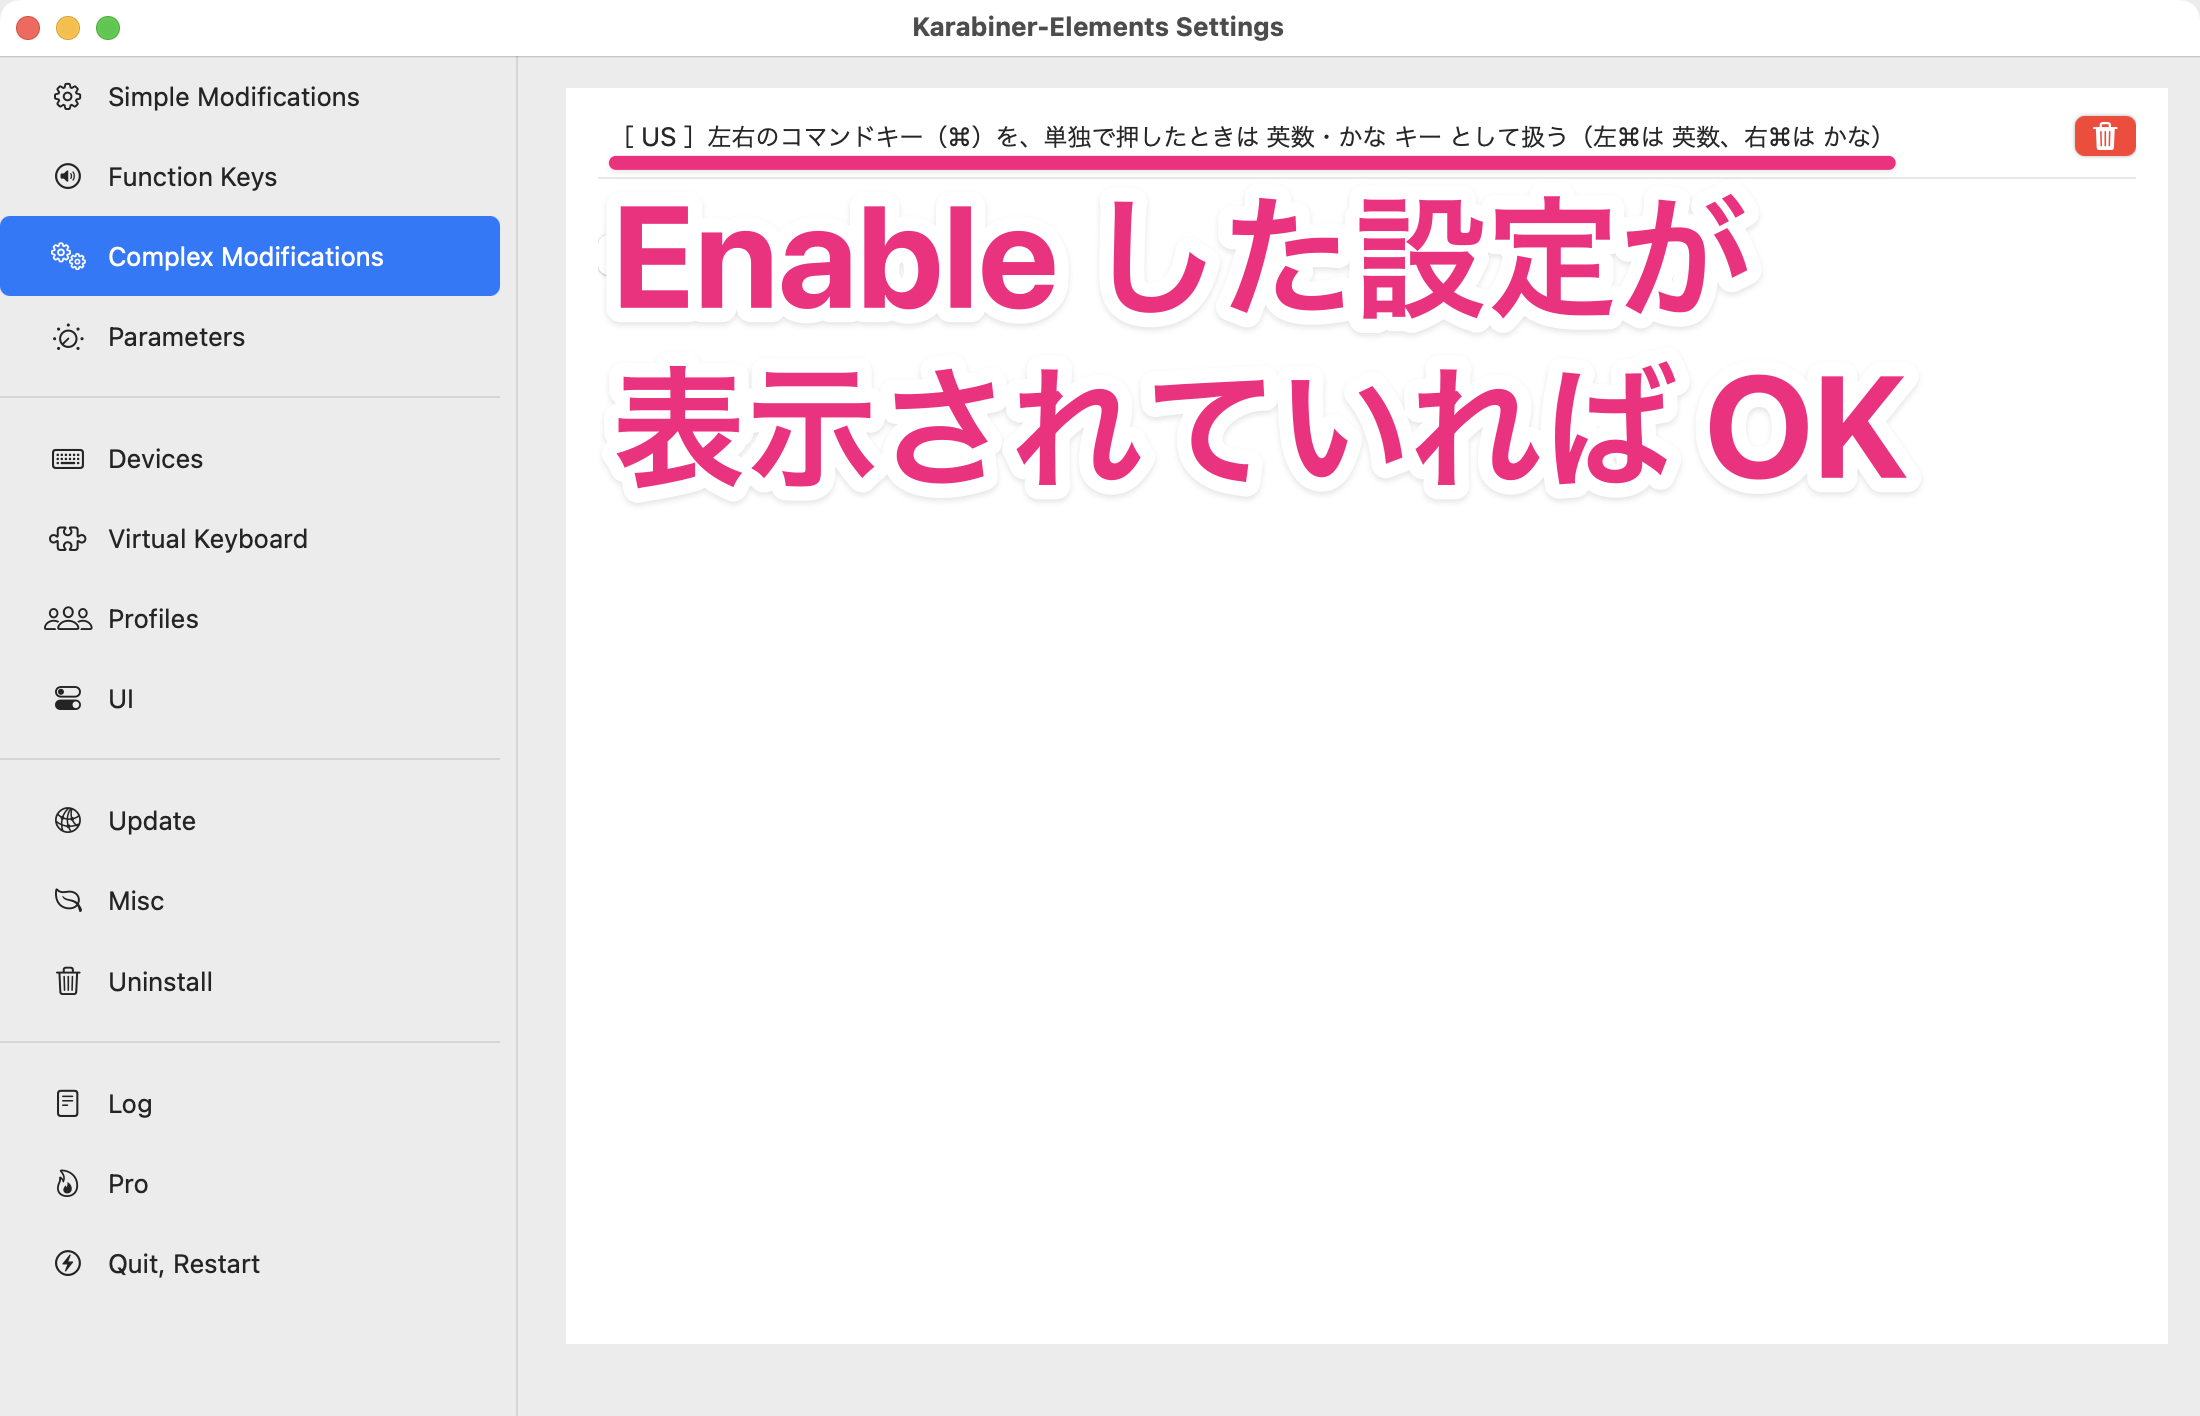Click the Log document icon
Image resolution: width=2200 pixels, height=1416 pixels.
(x=67, y=1103)
